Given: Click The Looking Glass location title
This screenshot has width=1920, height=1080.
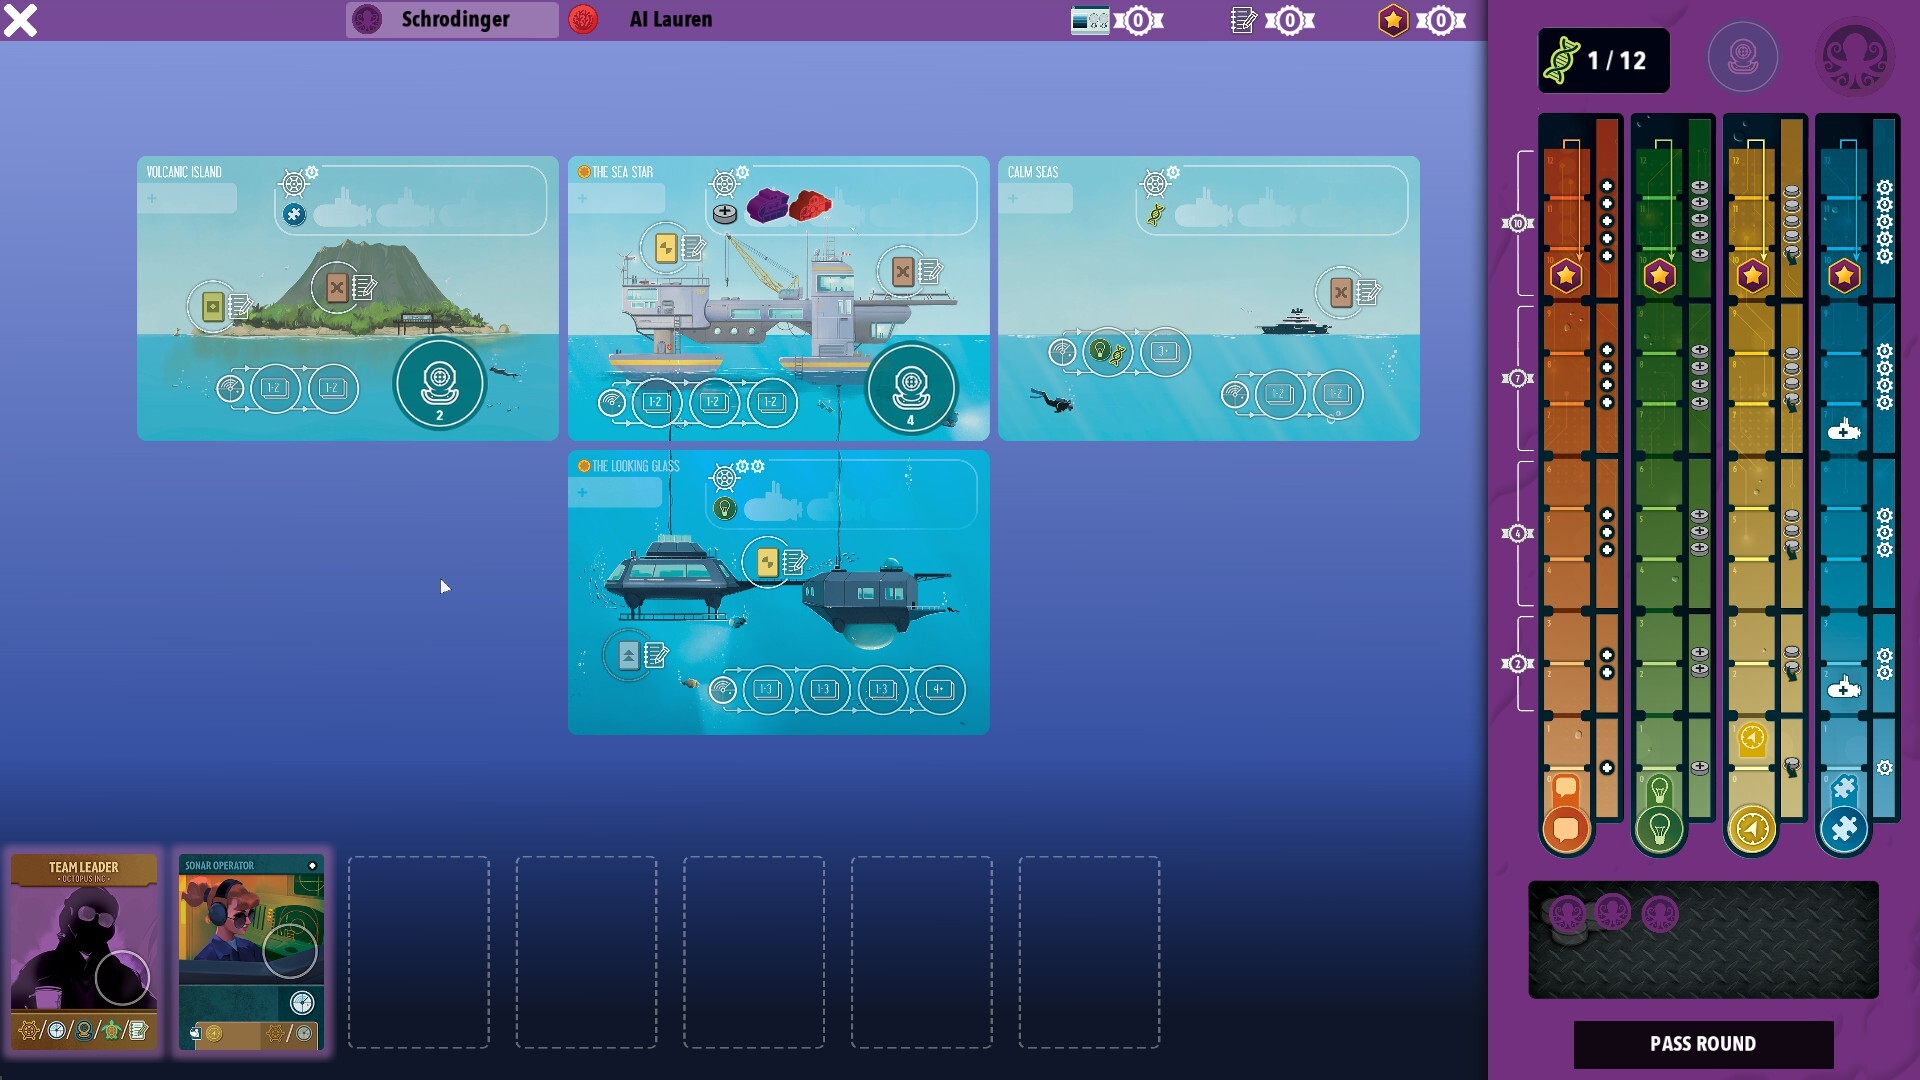Looking at the screenshot, I should pos(635,466).
